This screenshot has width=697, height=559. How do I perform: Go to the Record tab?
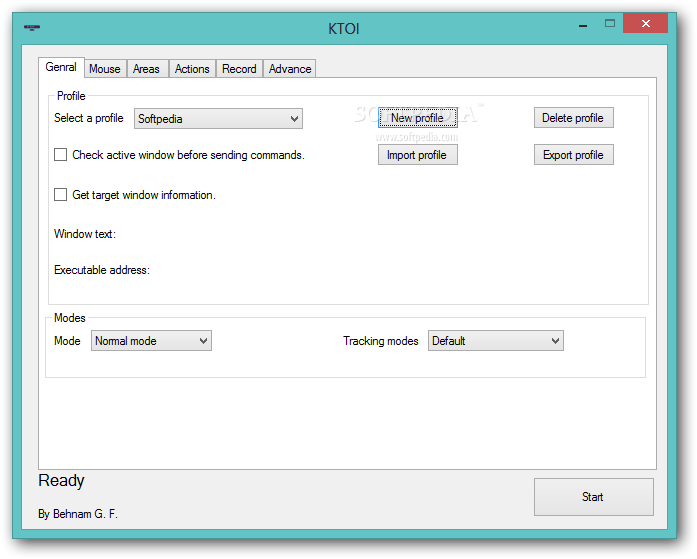coord(239,69)
